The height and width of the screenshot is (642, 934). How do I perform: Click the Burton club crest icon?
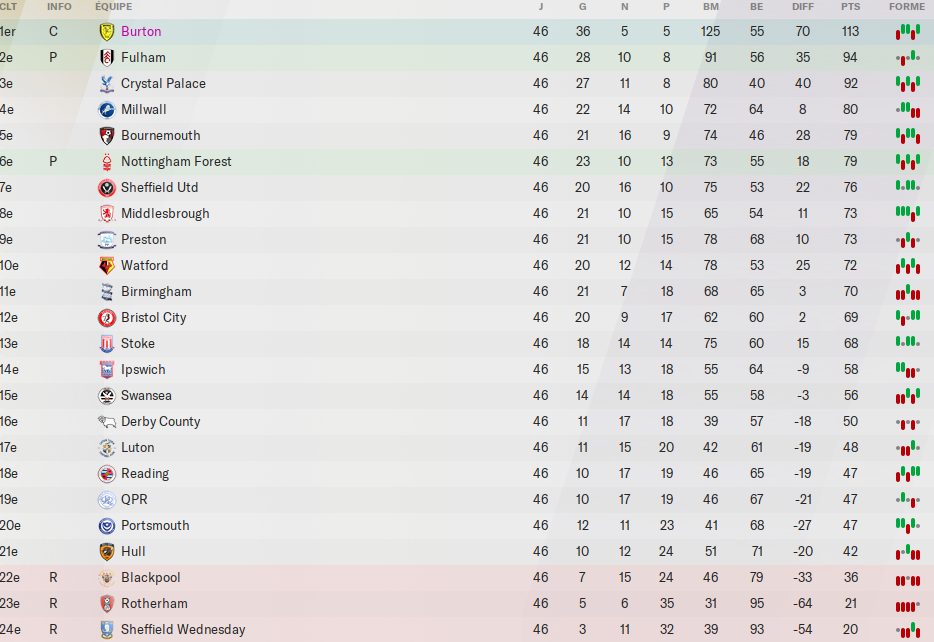pyautogui.click(x=107, y=31)
